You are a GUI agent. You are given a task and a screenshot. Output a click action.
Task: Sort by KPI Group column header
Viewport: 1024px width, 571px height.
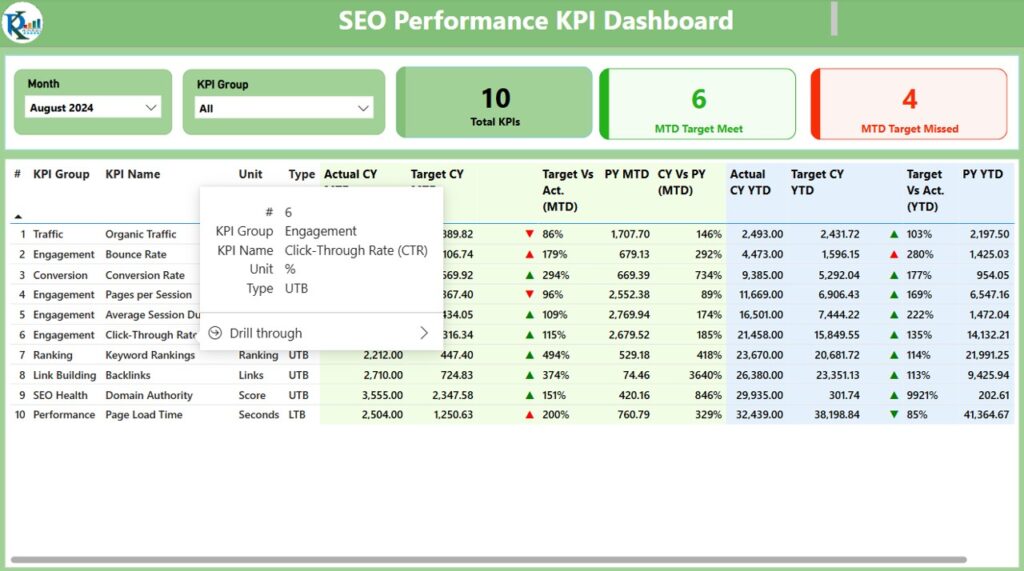coord(61,174)
